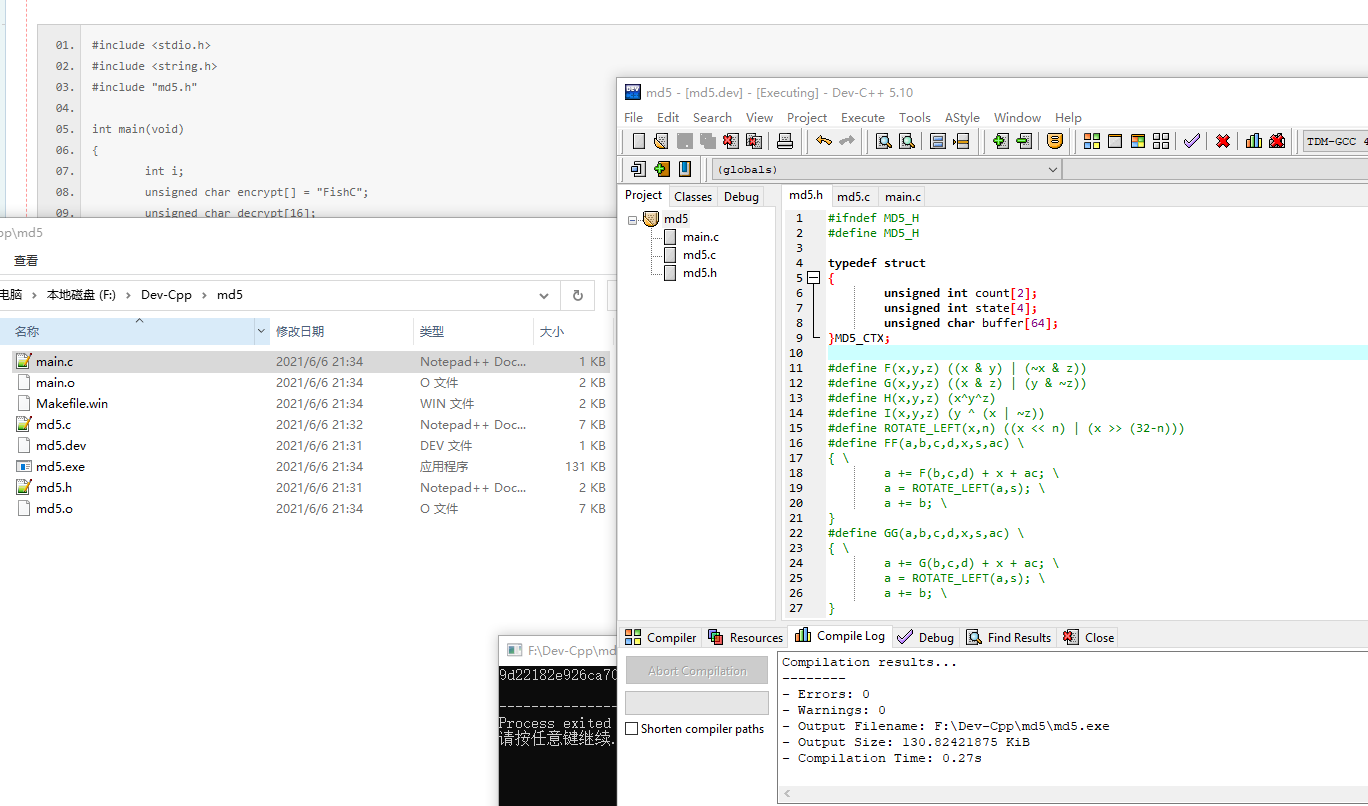
Task: Click Remove from project minus icon
Action: 1023,141
